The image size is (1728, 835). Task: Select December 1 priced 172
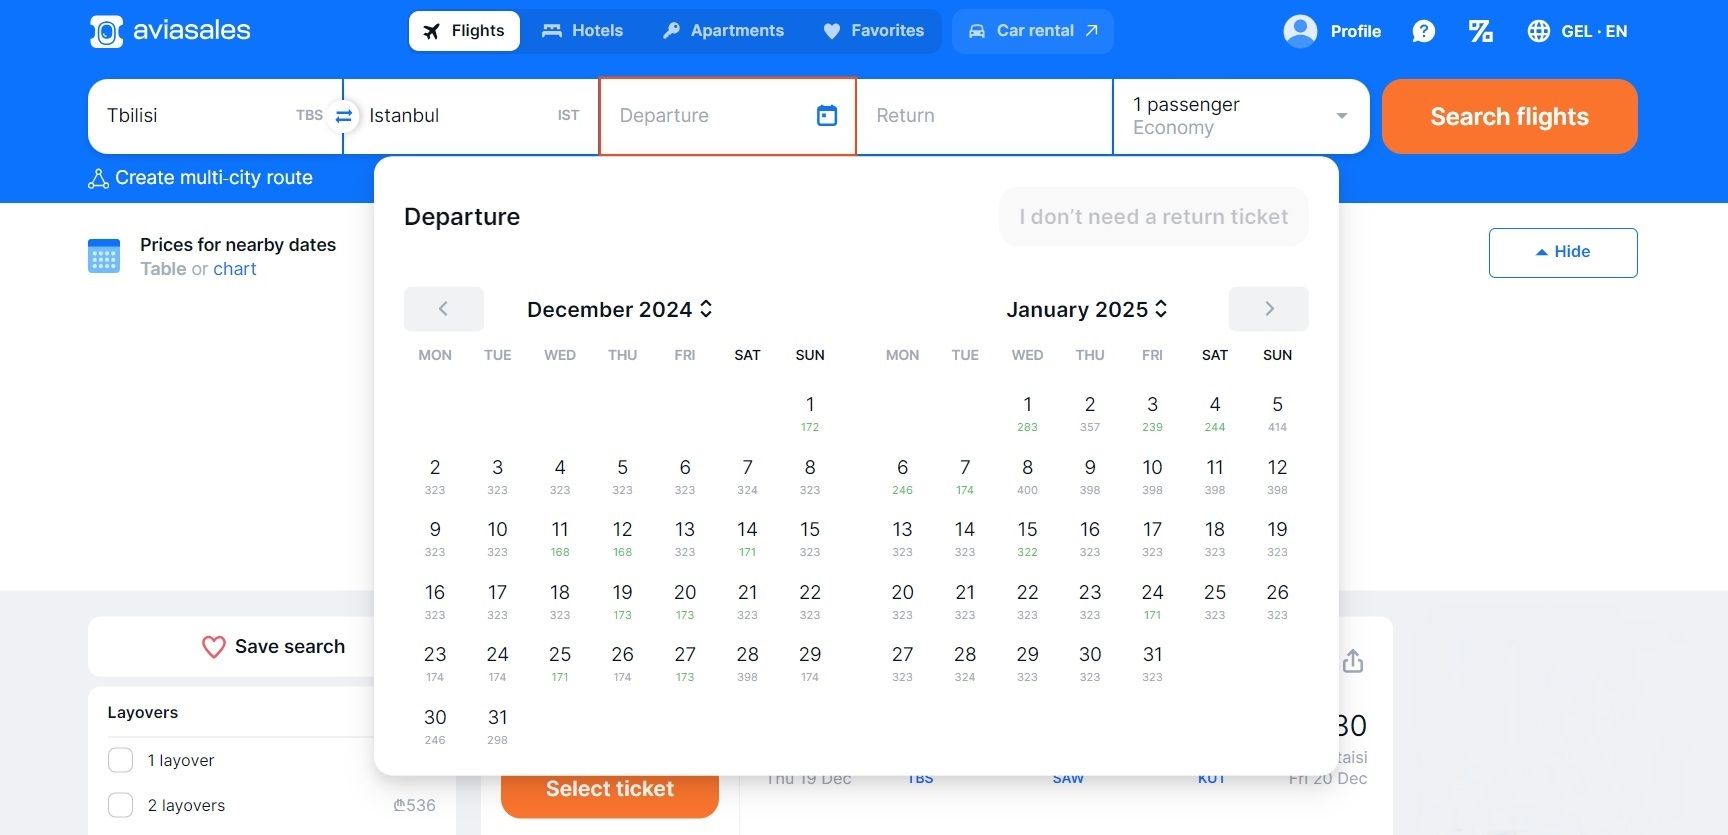click(810, 413)
